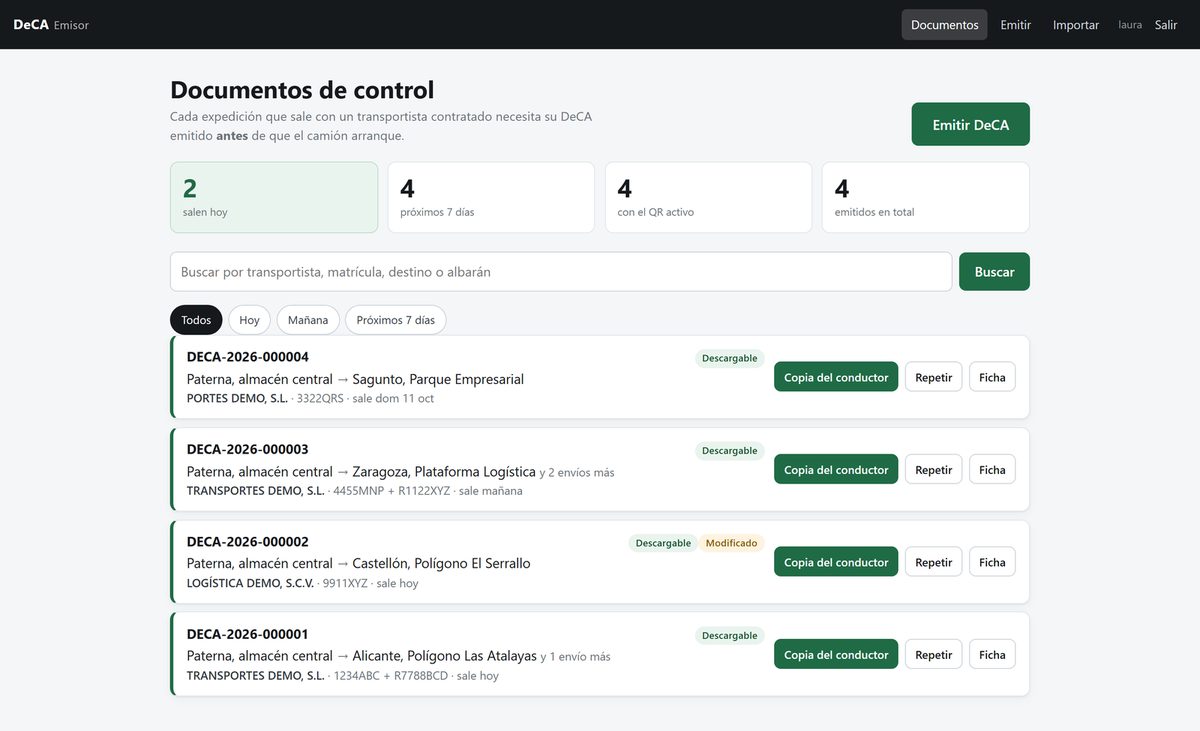Click Repetir on DECA-2026-000003

934,470
